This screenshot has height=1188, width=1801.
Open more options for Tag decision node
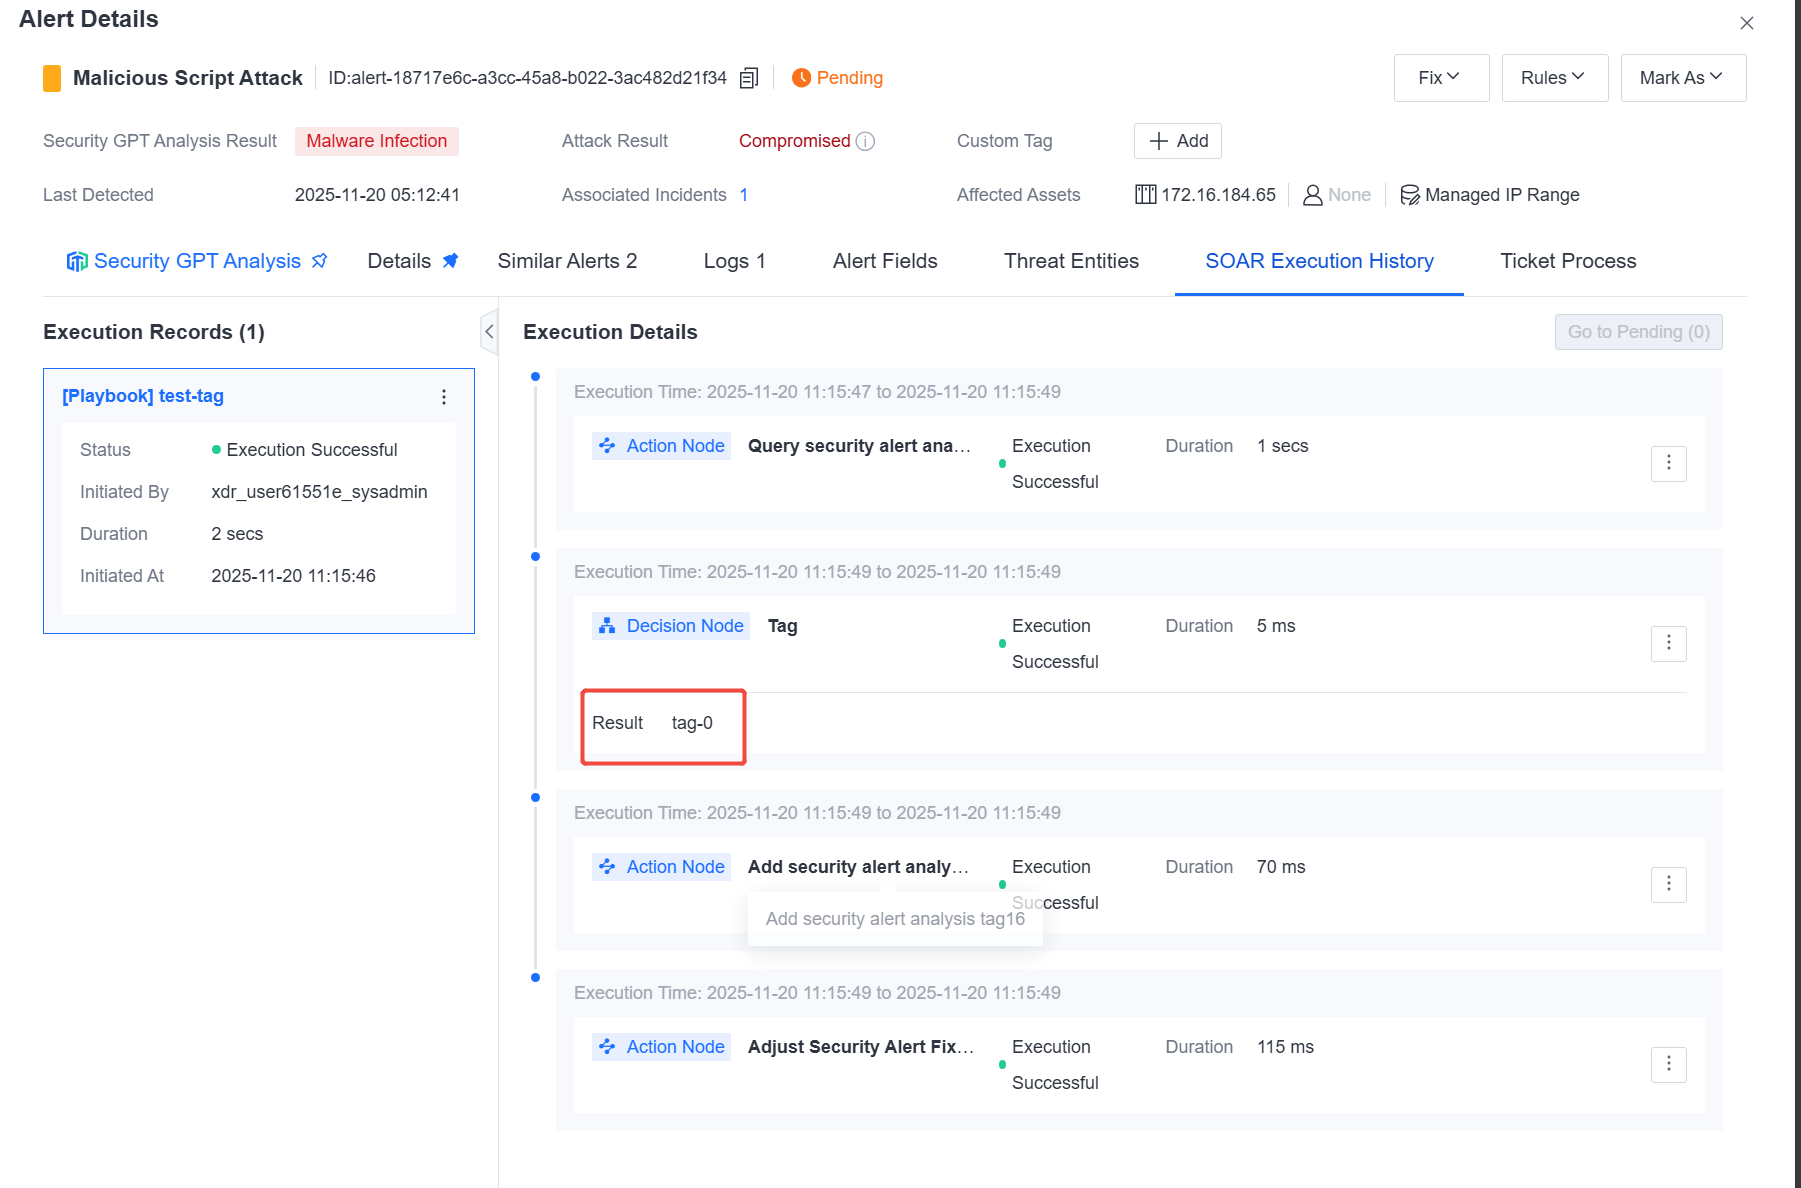point(1668,643)
